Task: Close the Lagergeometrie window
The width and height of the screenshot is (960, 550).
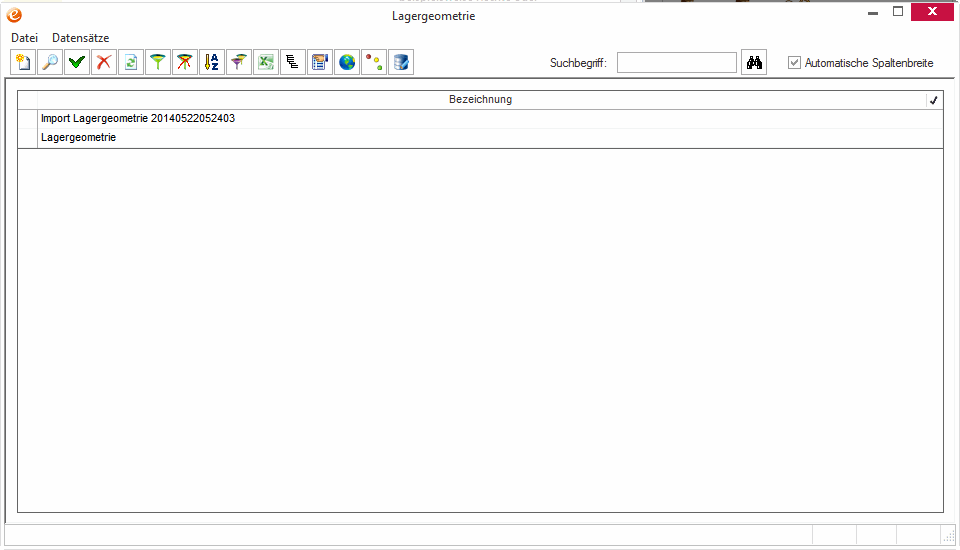Action: pos(932,12)
